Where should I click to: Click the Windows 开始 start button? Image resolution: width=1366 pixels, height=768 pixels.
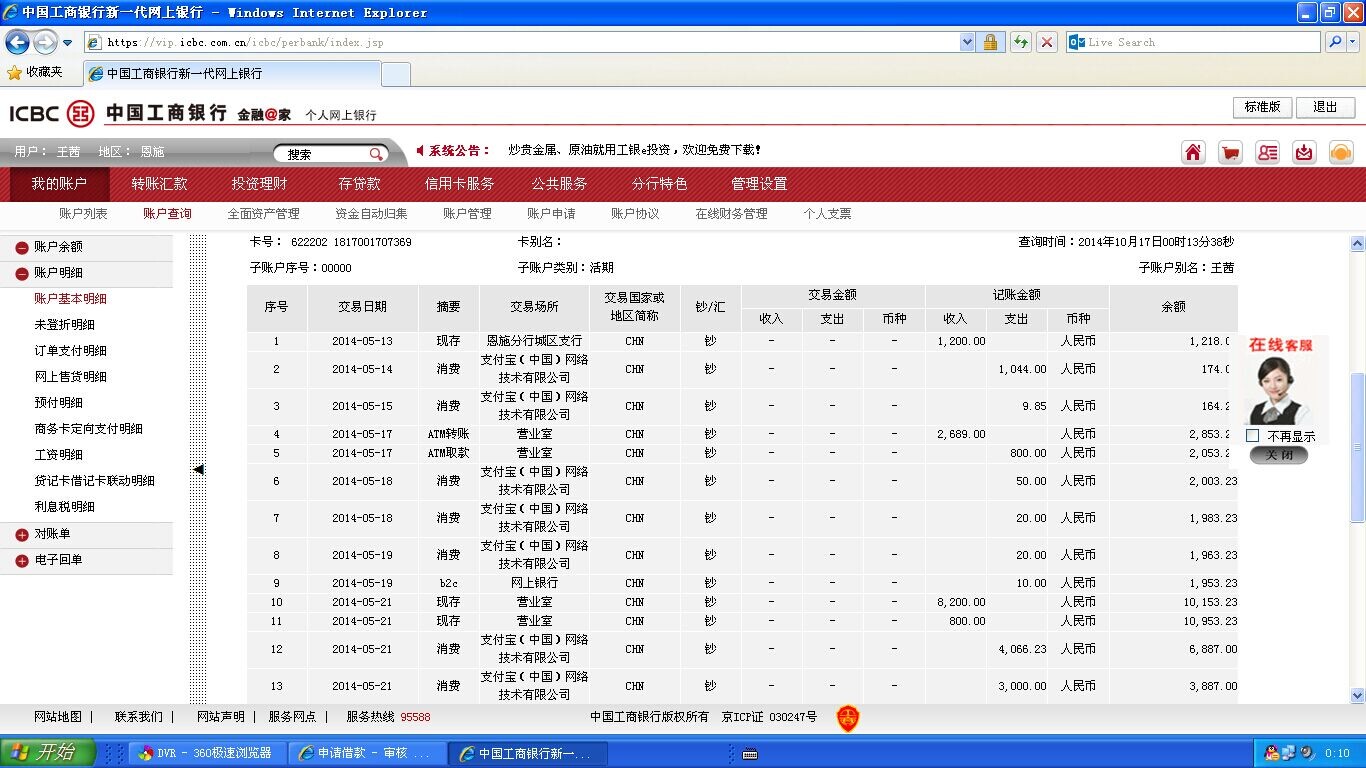(47, 753)
